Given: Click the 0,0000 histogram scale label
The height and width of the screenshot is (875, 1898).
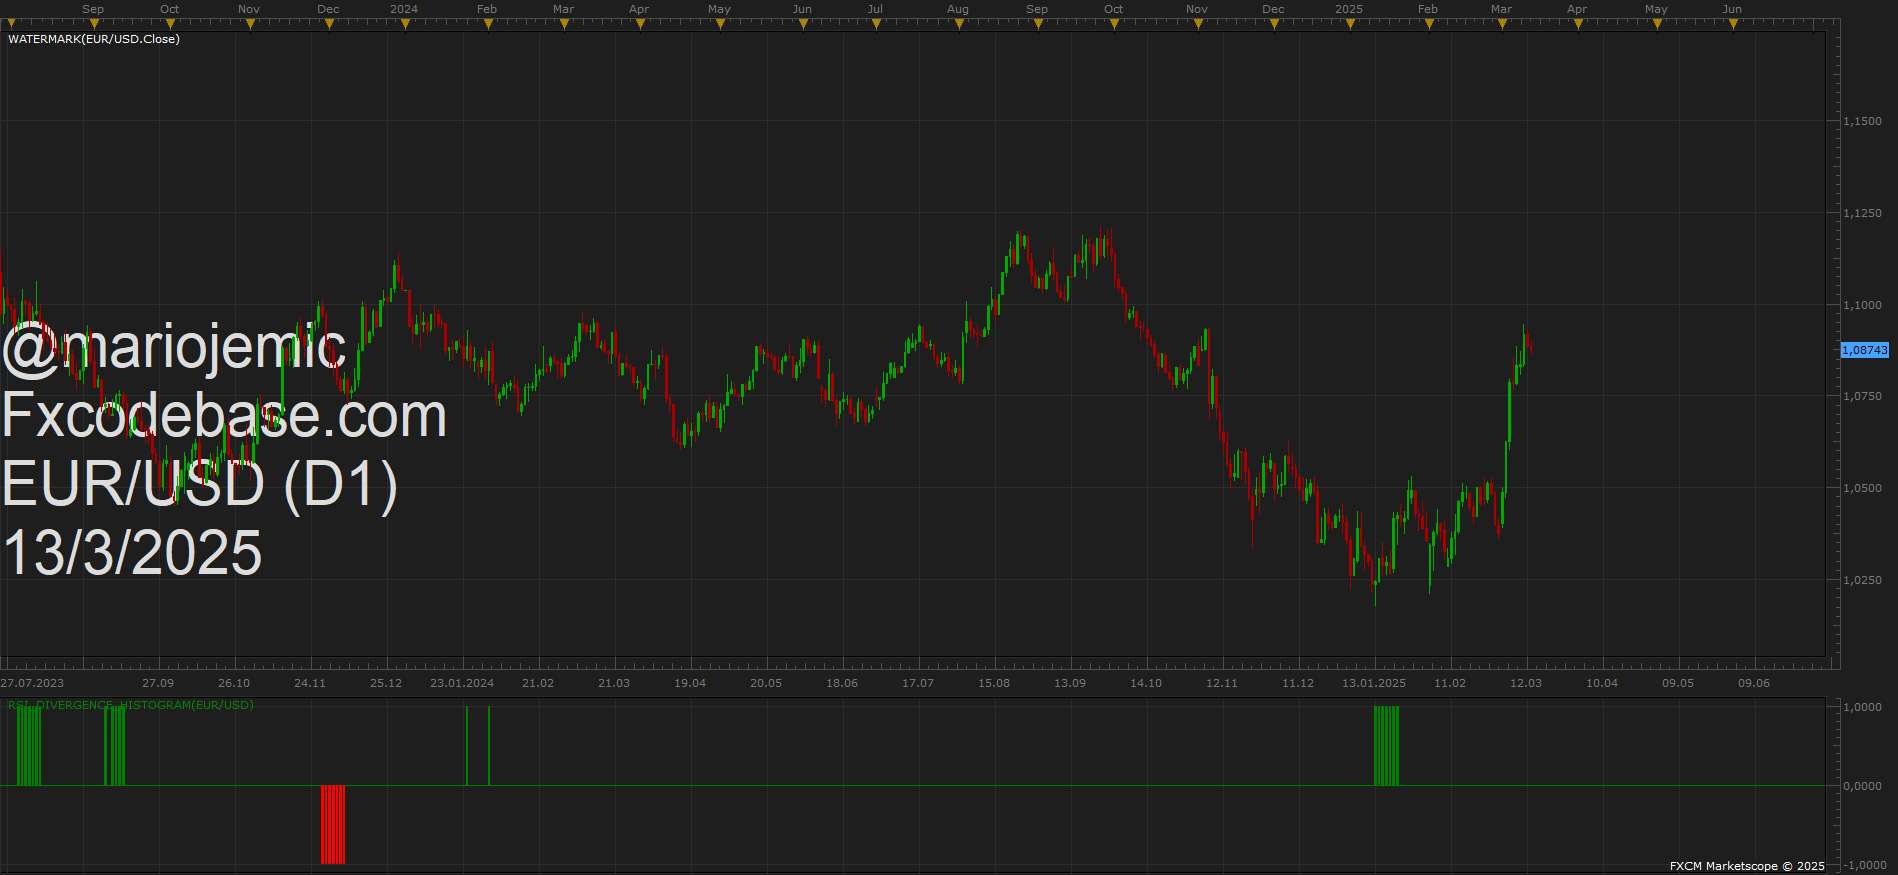Looking at the screenshot, I should 1862,786.
